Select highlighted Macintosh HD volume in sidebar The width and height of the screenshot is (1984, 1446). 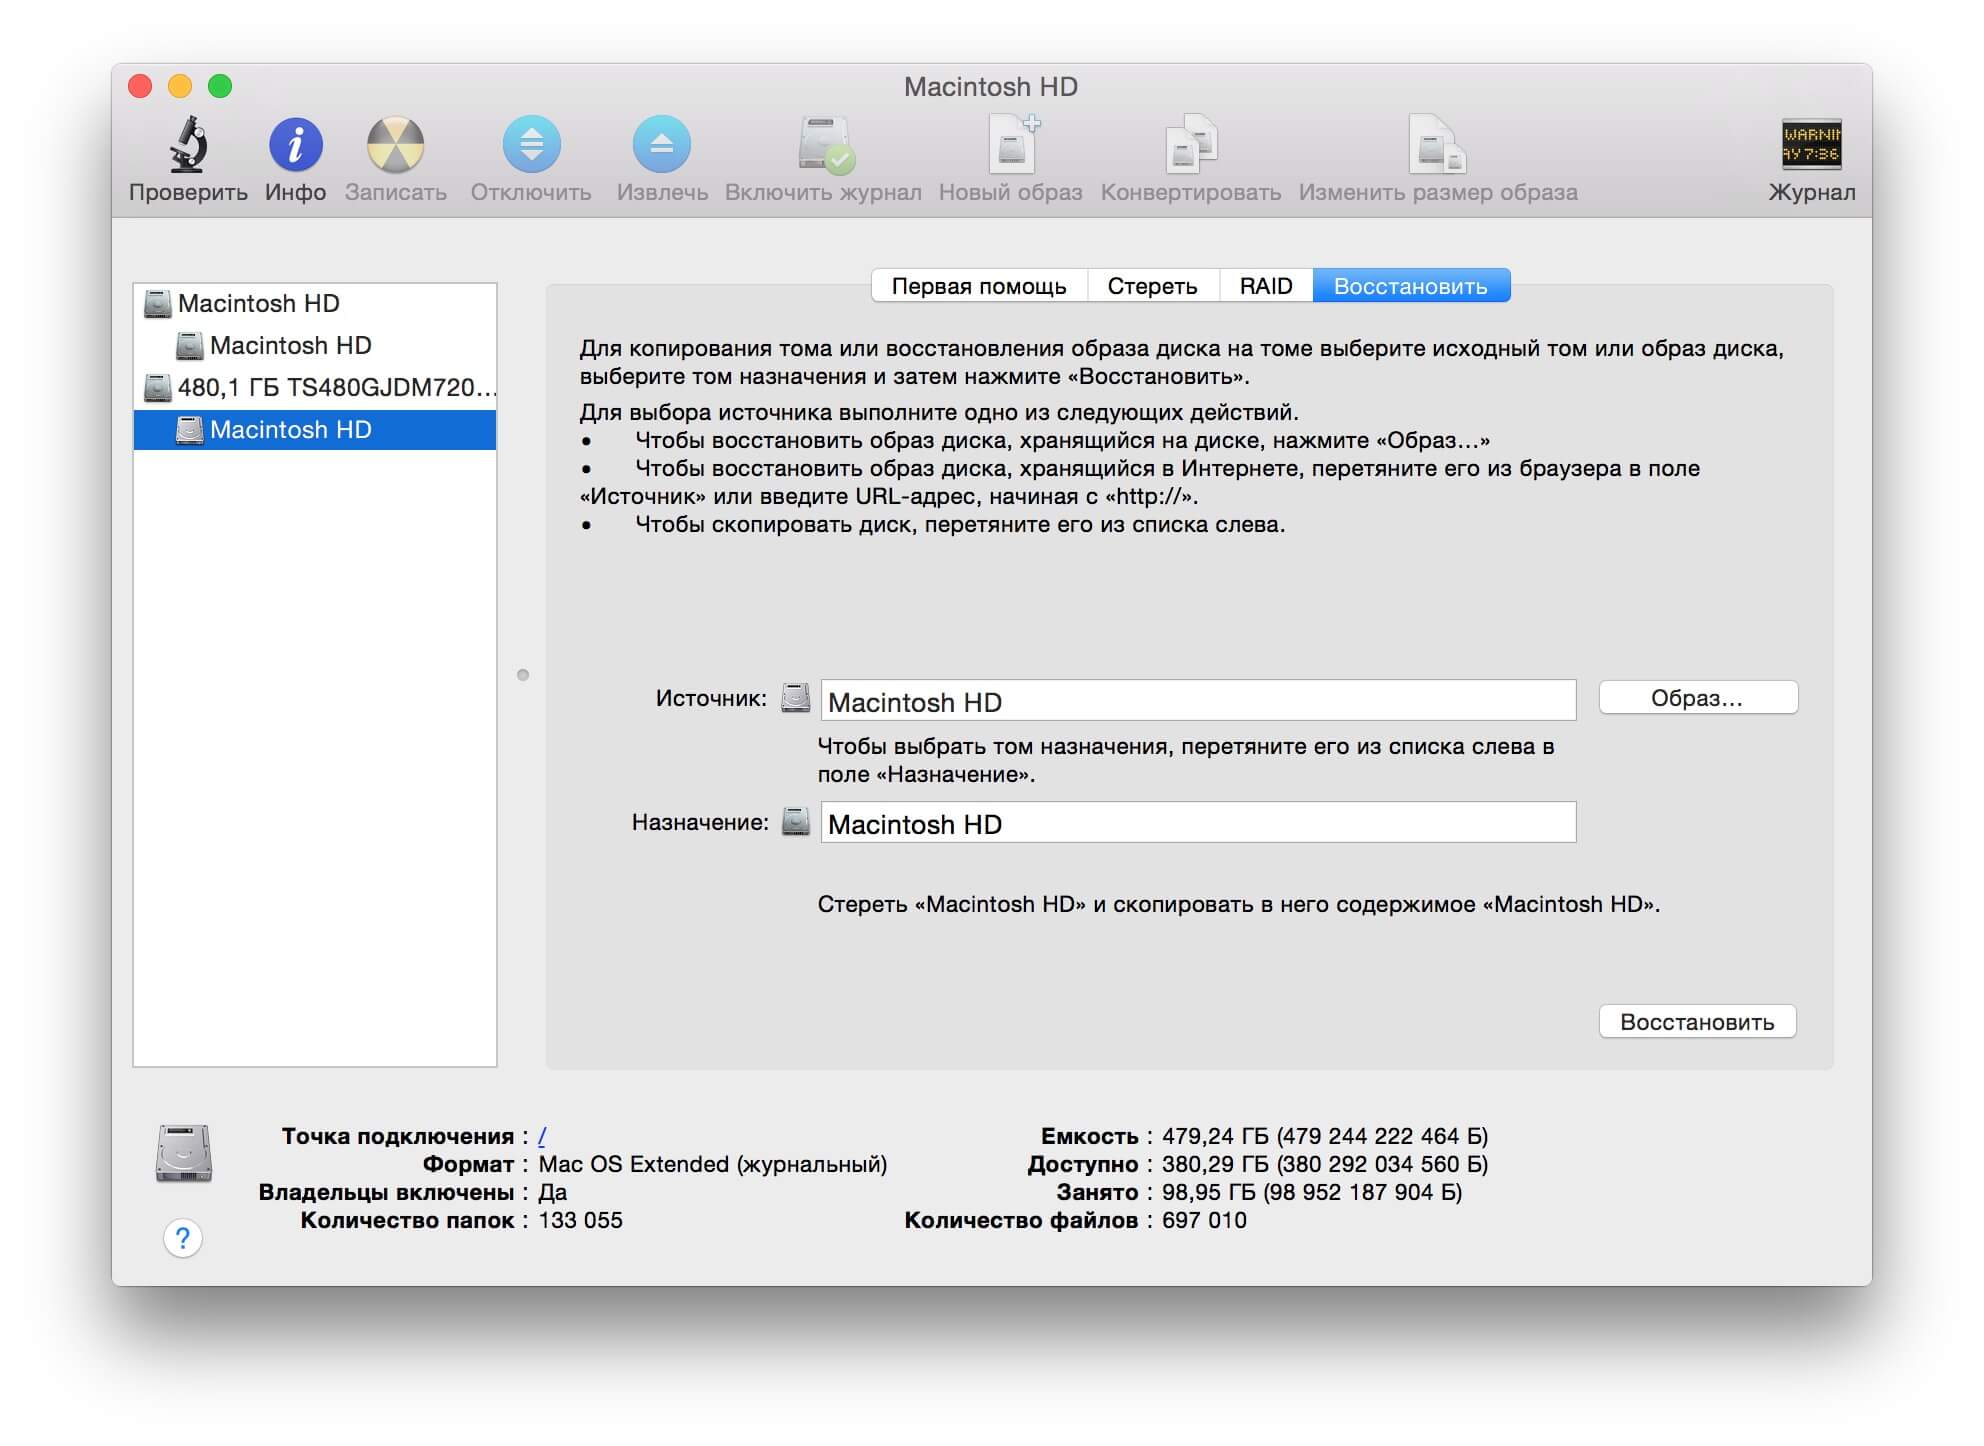(x=315, y=430)
